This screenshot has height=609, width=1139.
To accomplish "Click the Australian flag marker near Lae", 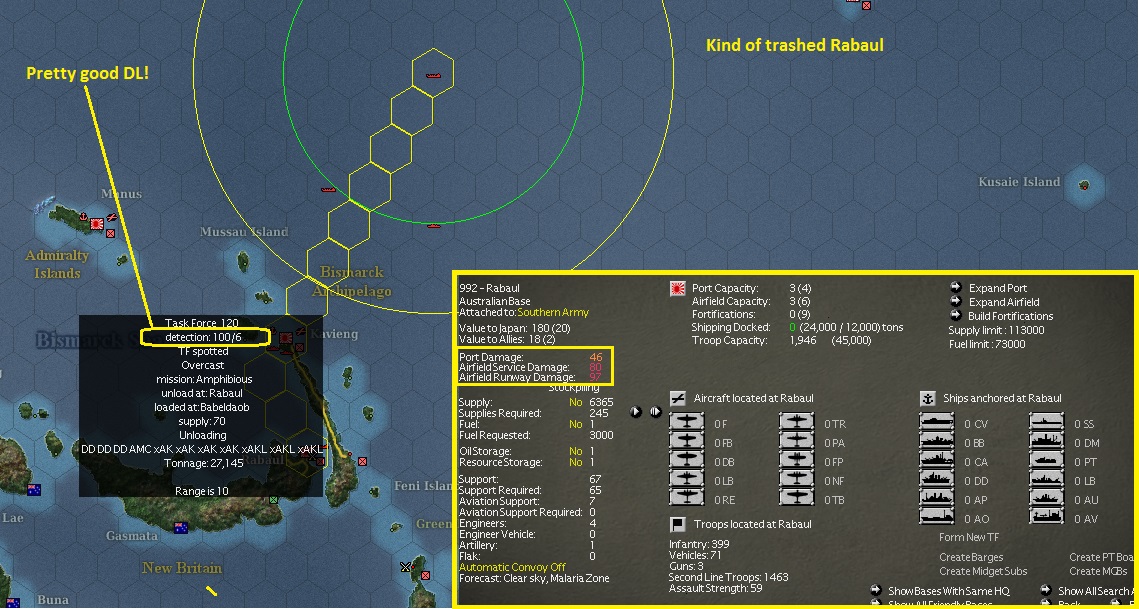I will pos(33,489).
